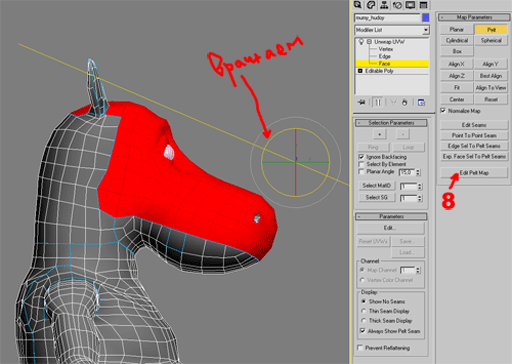Adjust the Map Channel spinner arrows
Image resolution: width=512 pixels, height=364 pixels.
[x=418, y=270]
